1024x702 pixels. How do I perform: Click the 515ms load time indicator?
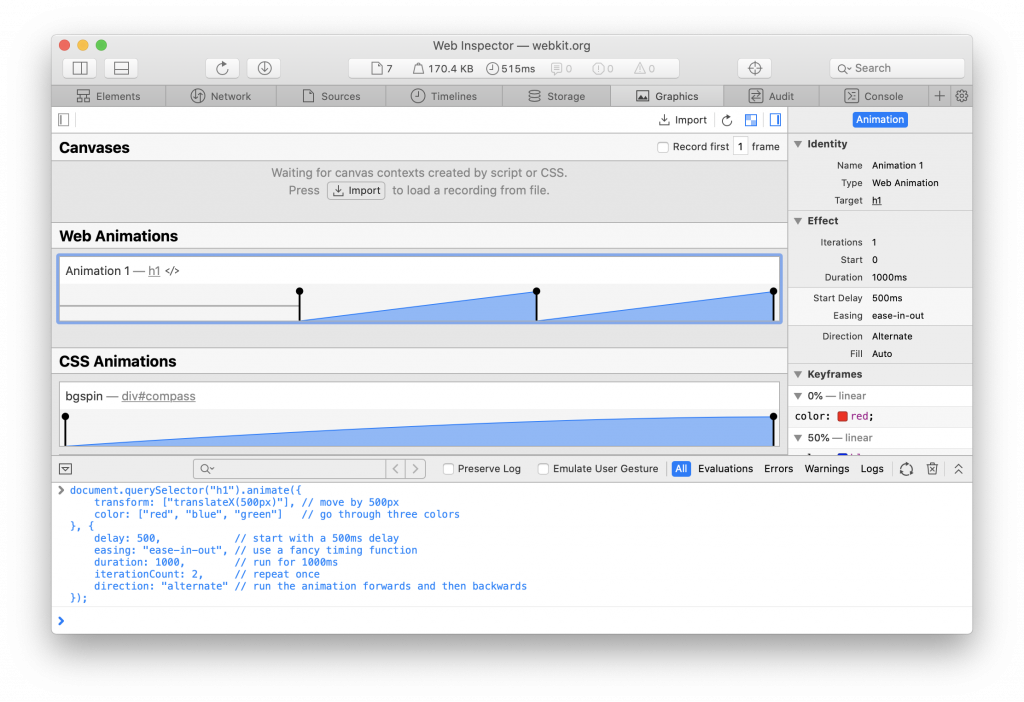click(511, 69)
